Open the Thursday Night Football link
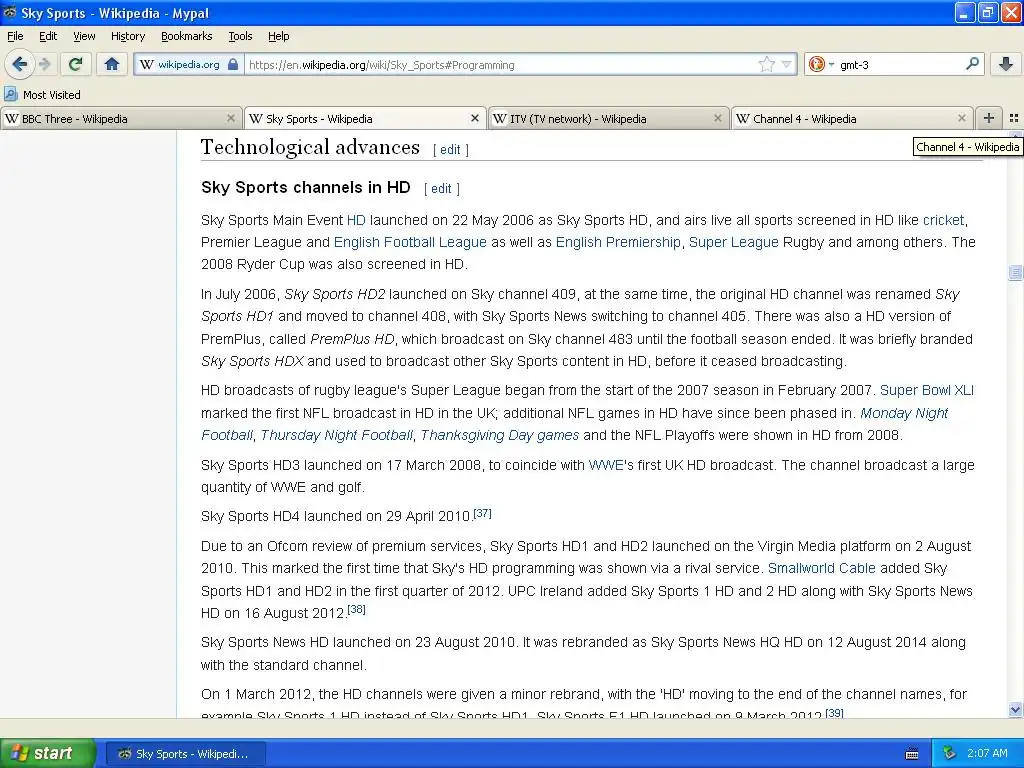The height and width of the screenshot is (768, 1024). click(x=336, y=435)
